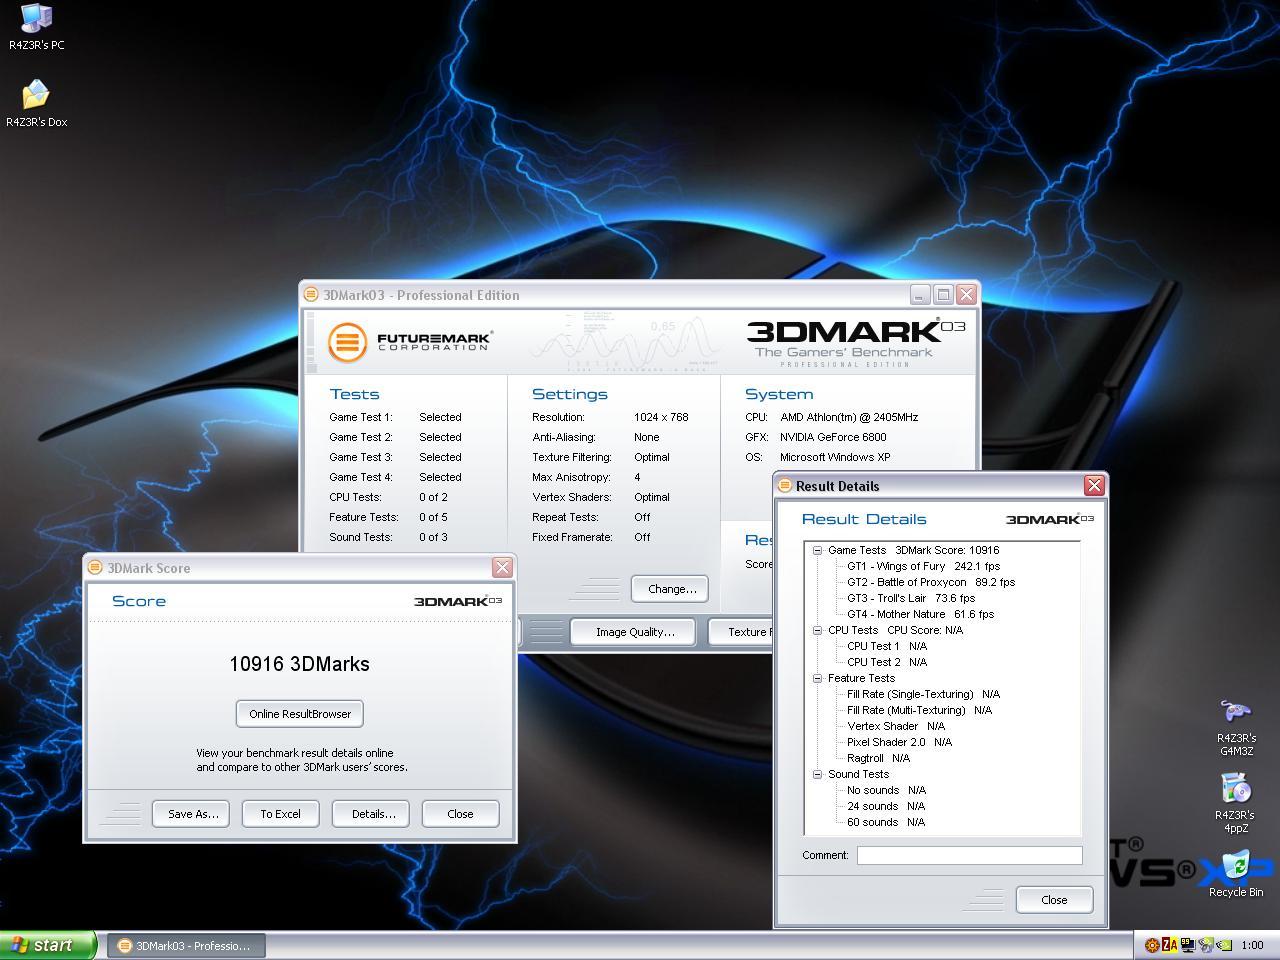Select CPU Test 2 row

point(887,662)
